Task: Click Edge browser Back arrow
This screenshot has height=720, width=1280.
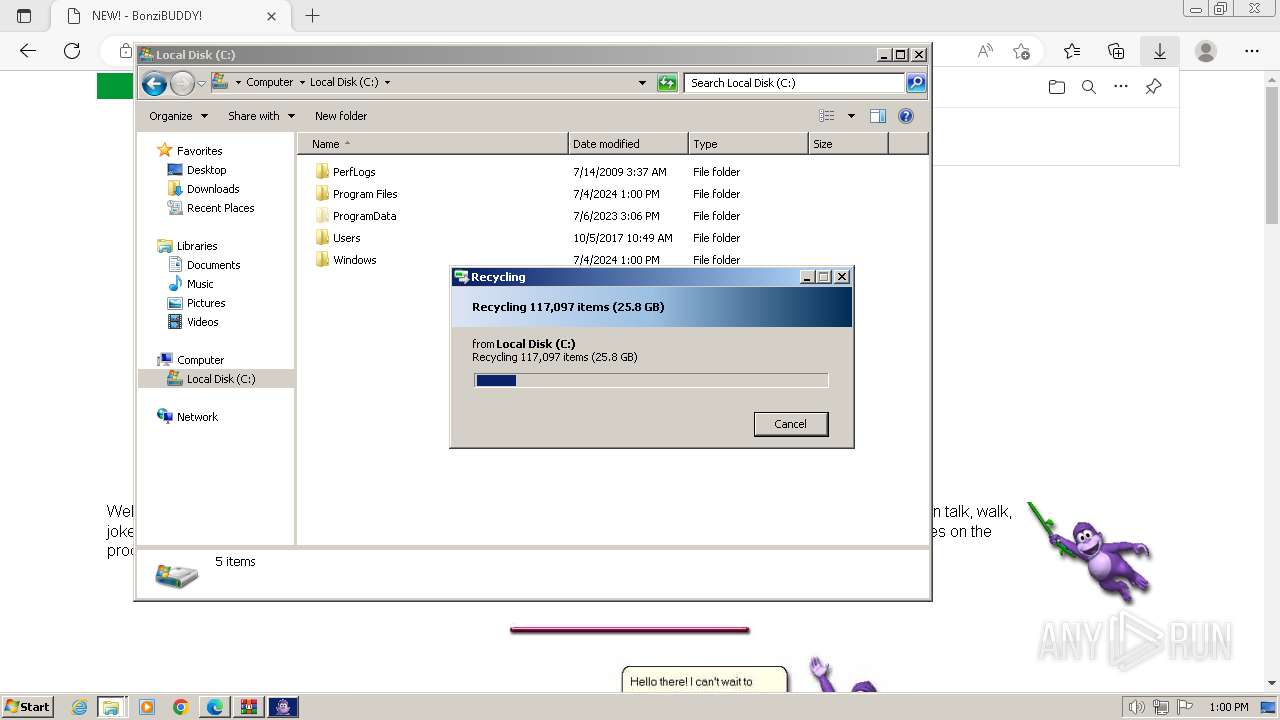Action: point(28,51)
